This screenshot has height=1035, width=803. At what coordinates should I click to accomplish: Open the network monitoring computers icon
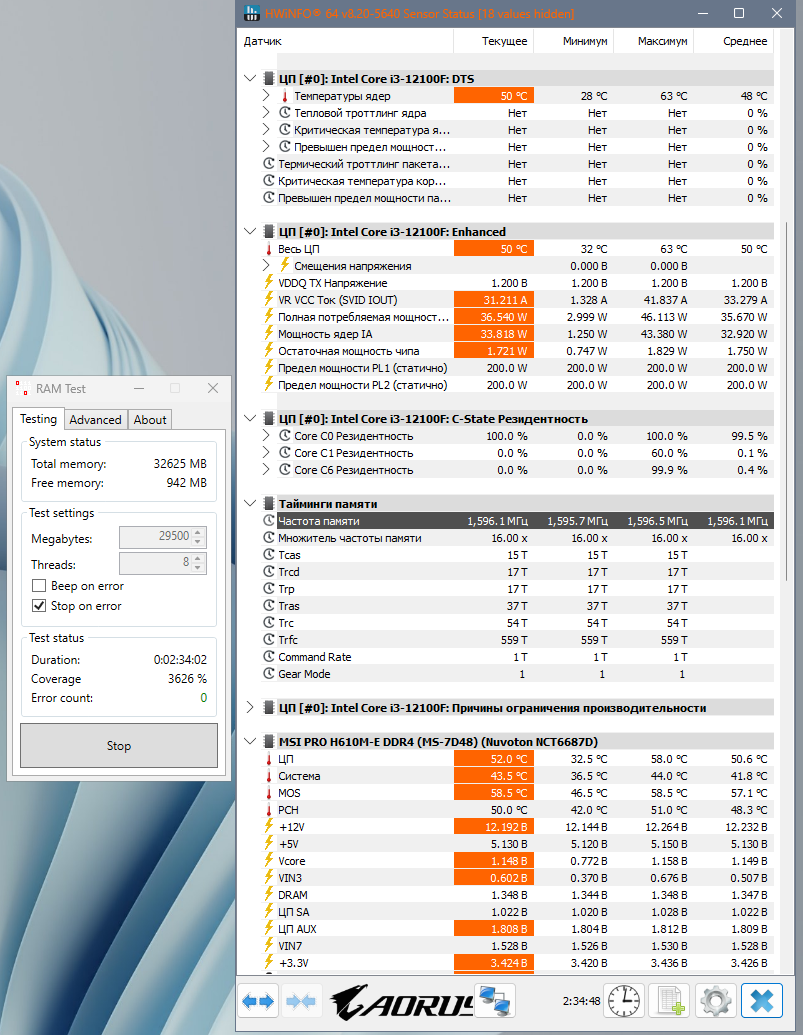pyautogui.click(x=495, y=1001)
